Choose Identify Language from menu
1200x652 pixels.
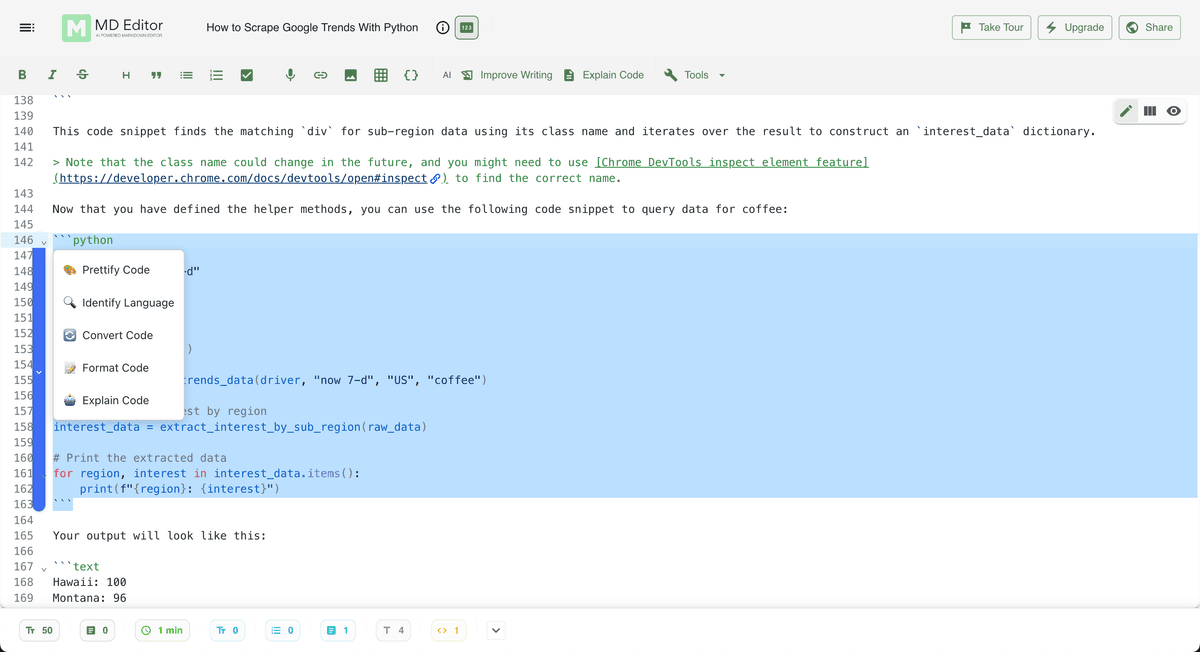coord(118,303)
